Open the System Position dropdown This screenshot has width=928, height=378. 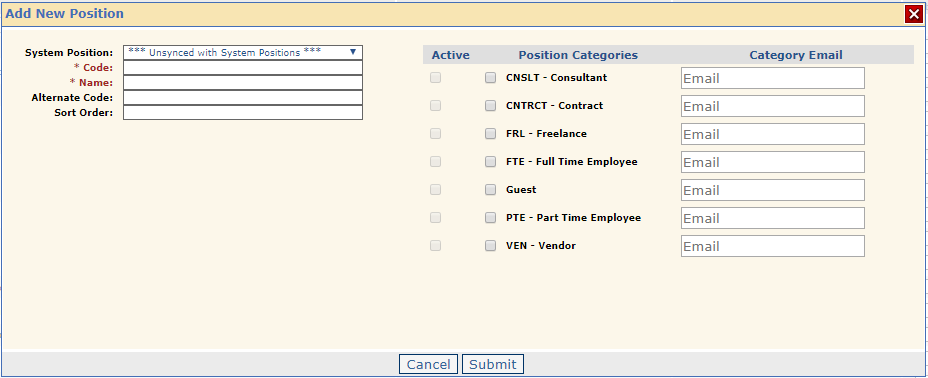(x=243, y=53)
